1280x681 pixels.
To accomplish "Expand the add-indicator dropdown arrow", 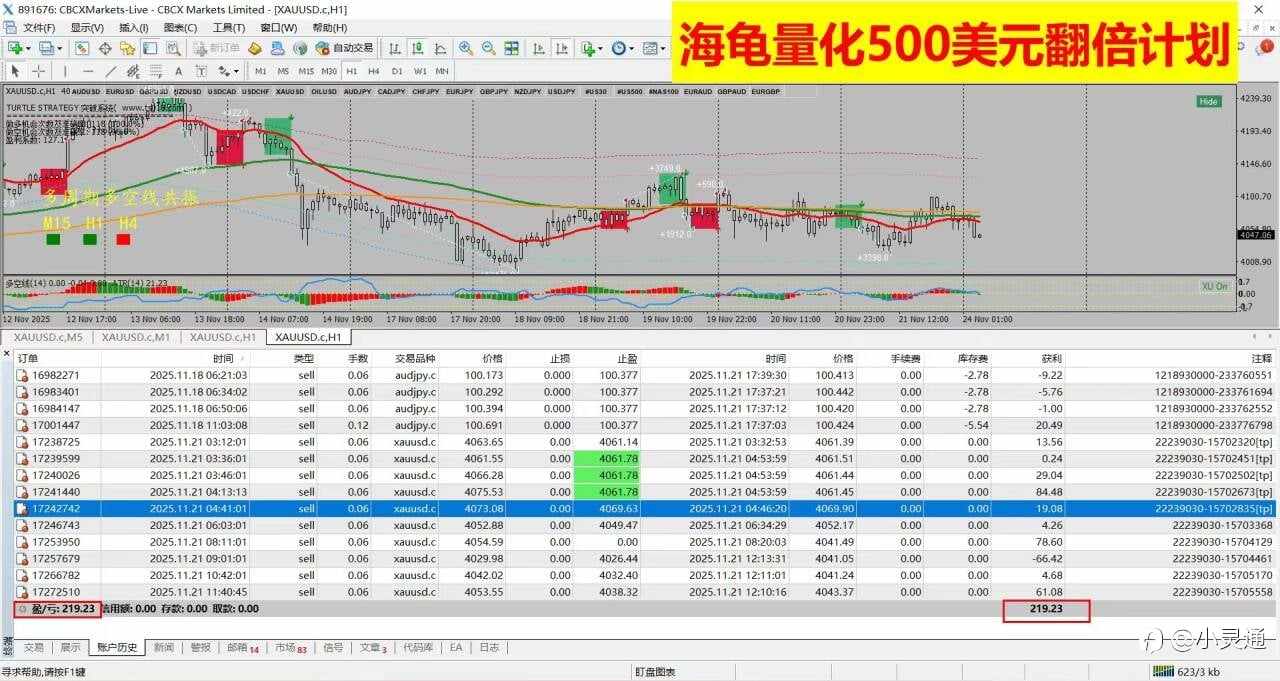I will (x=599, y=48).
